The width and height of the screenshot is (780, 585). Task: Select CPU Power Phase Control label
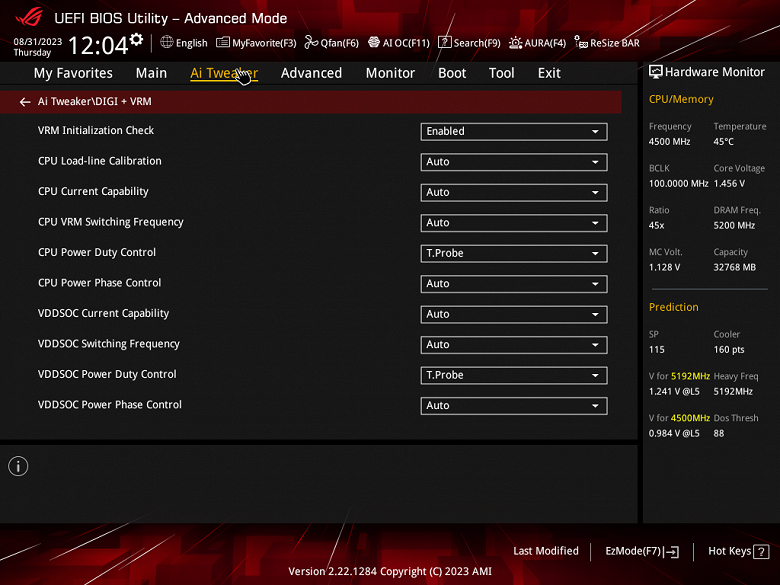coord(99,283)
